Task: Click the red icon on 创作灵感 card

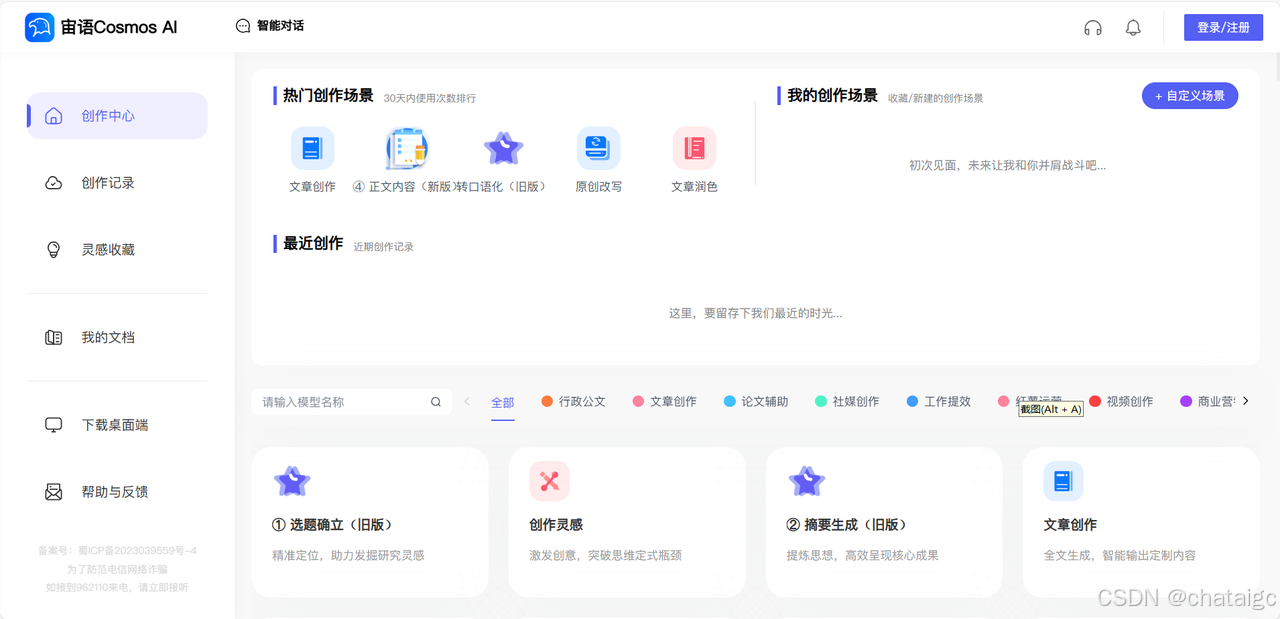Action: coord(549,482)
